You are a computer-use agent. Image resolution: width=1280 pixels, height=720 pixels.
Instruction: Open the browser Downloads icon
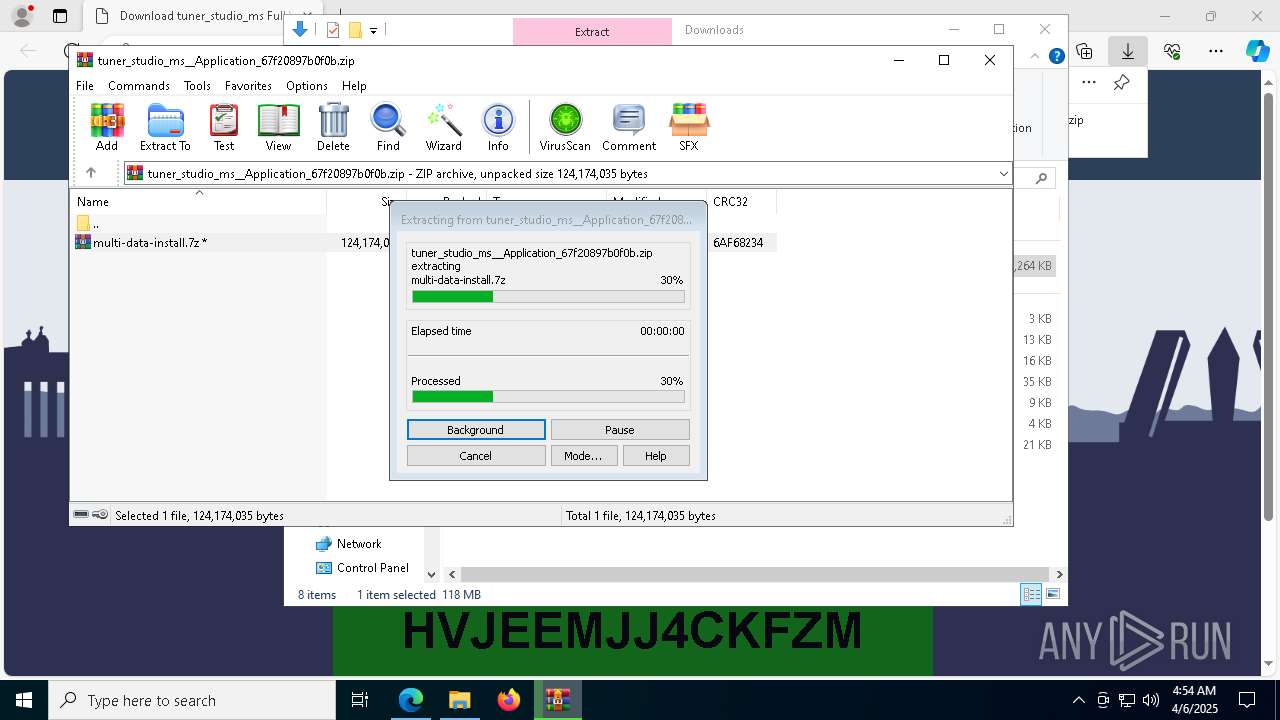point(1128,51)
